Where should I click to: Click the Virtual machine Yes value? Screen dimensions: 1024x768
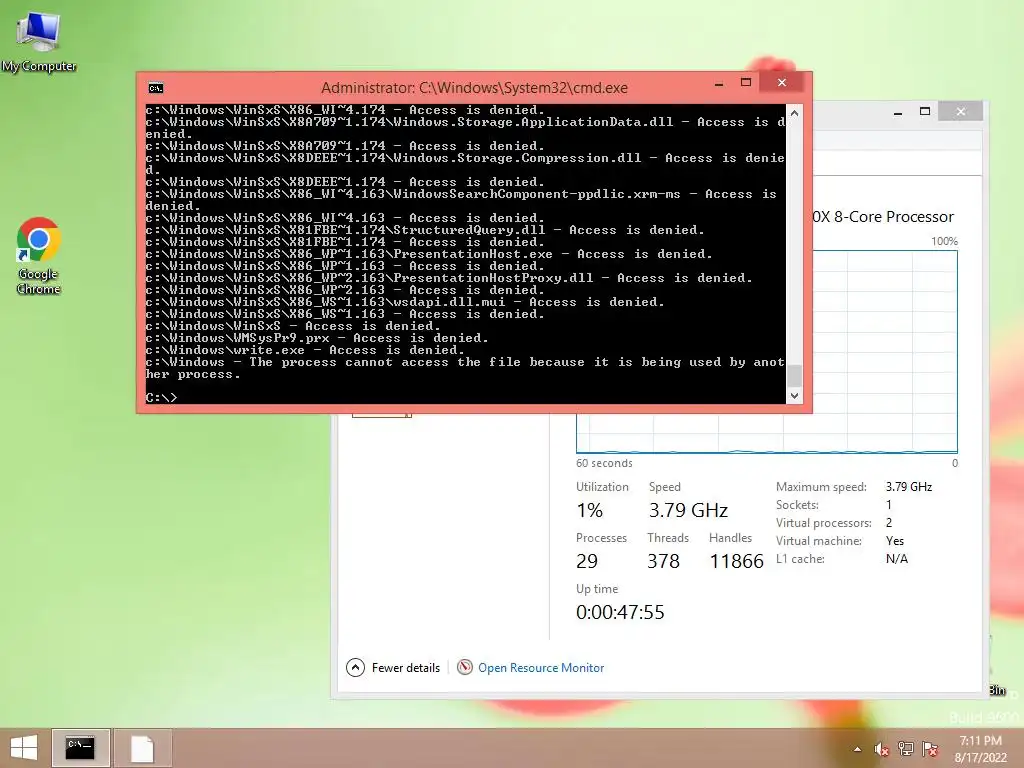tap(895, 541)
